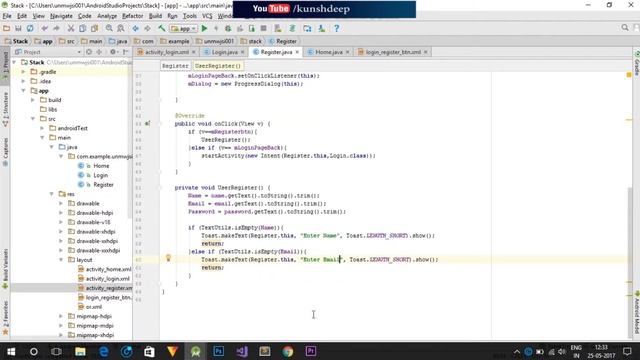The width and height of the screenshot is (640, 360).
Task: Click the Paste icon in toolbar
Action: [x=94, y=28]
